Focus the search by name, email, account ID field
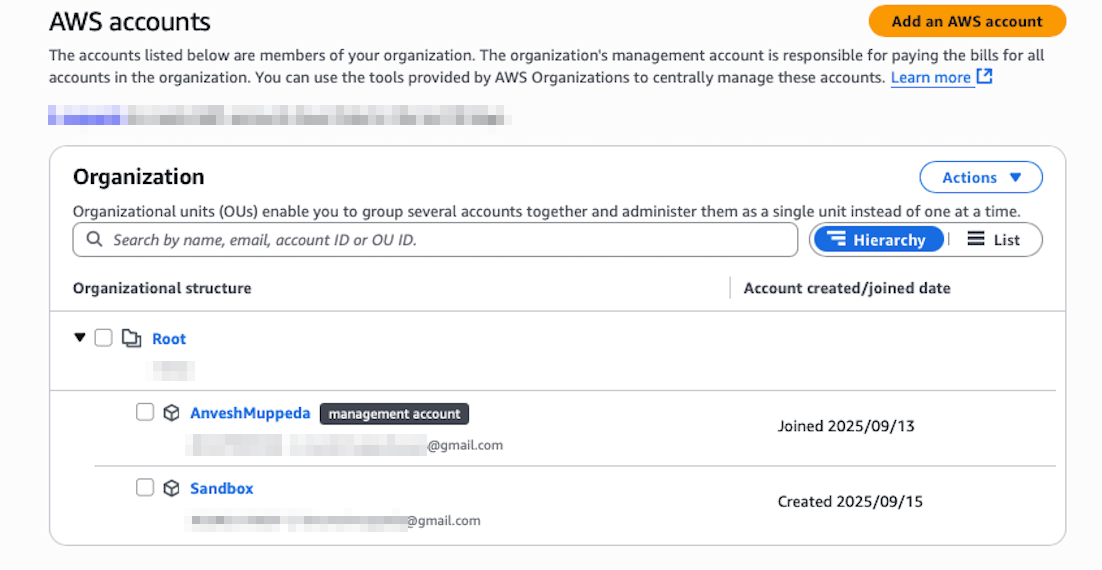This screenshot has width=1102, height=570. pyautogui.click(x=435, y=240)
